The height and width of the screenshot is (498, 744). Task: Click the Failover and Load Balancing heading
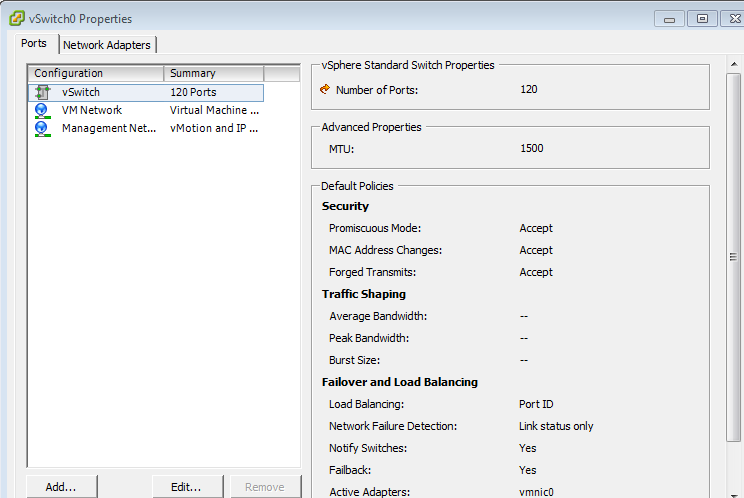click(400, 382)
